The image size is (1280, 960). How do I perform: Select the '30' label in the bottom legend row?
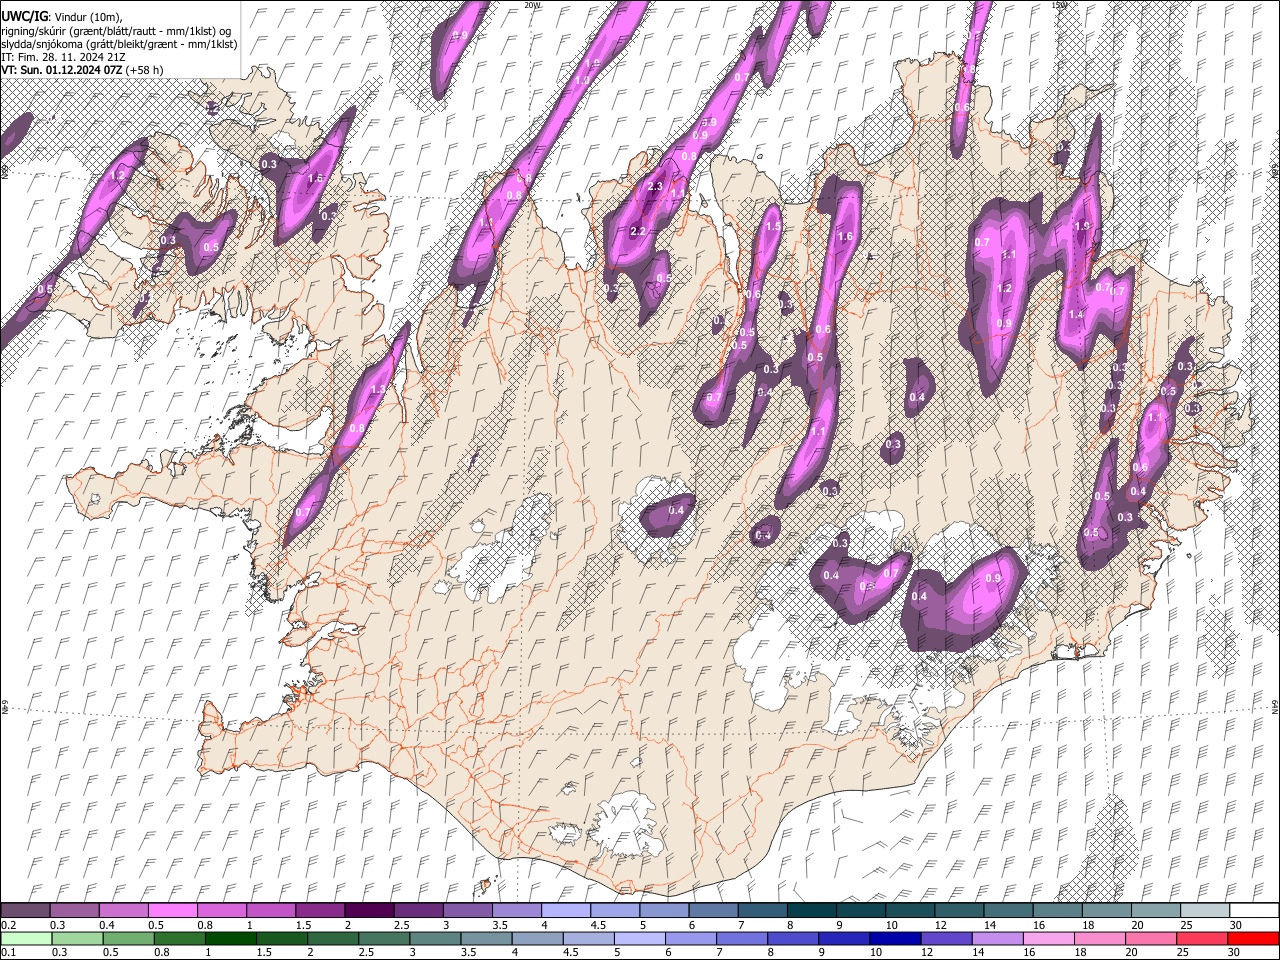(1235, 953)
